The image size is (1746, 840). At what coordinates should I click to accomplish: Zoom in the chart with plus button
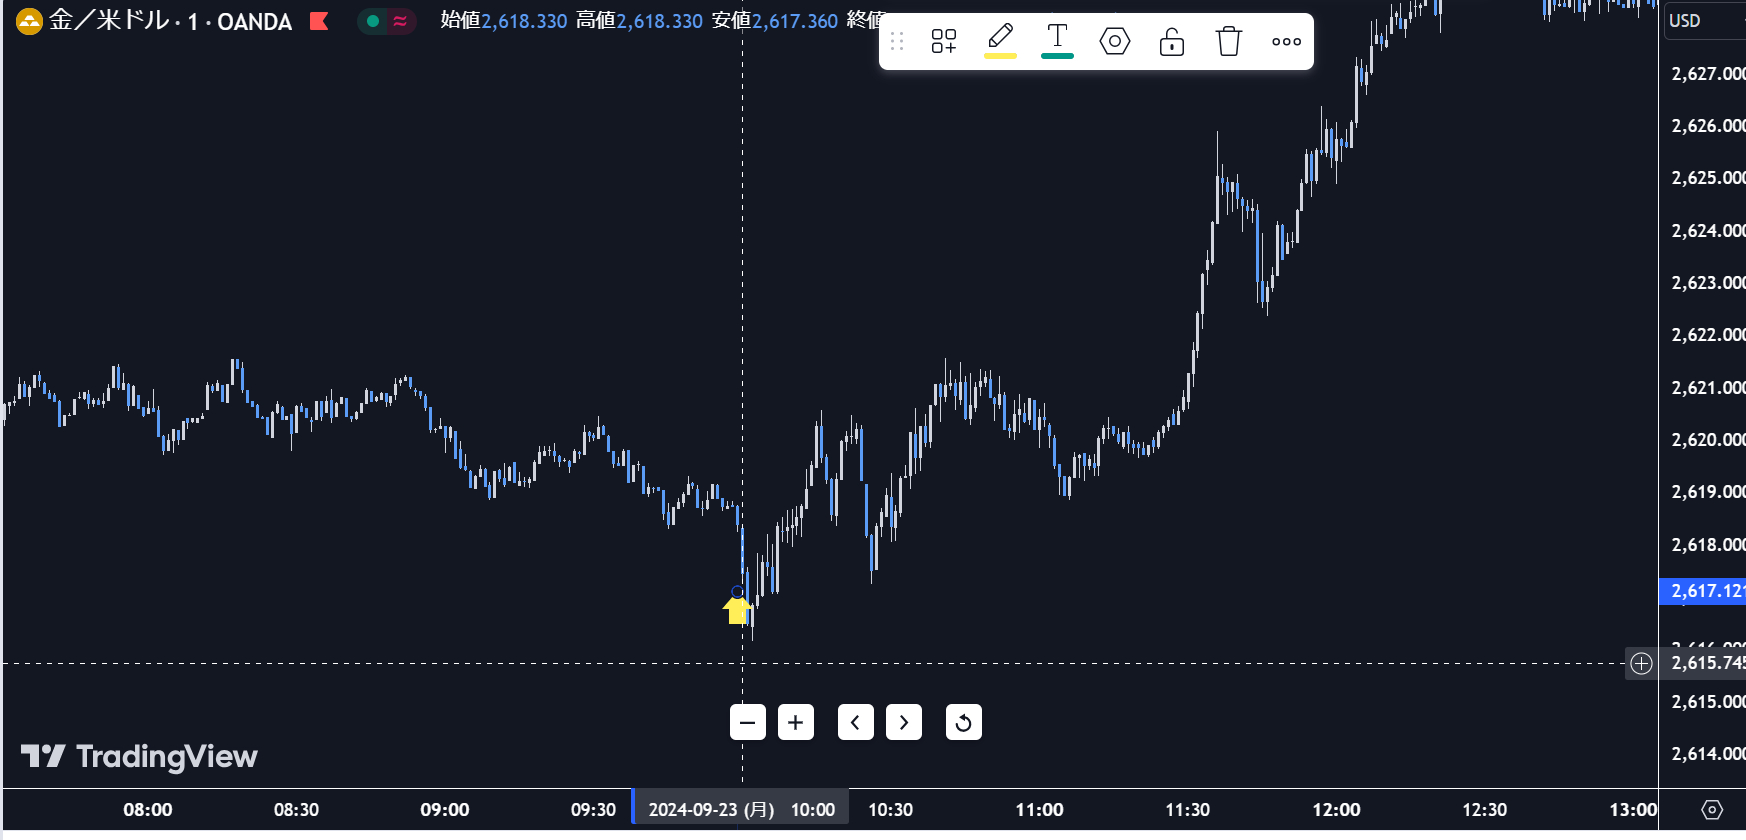click(x=796, y=722)
